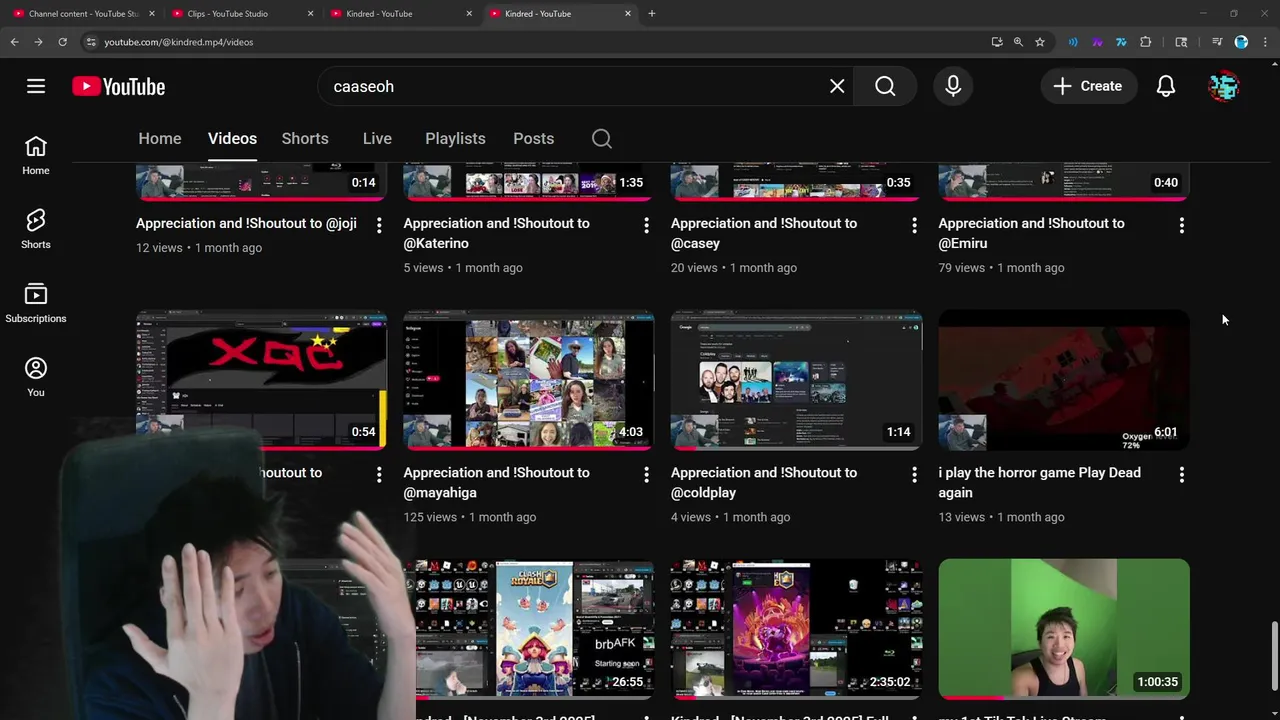Select the channel Videos tab
This screenshot has height=720, width=1280.
pyautogui.click(x=232, y=139)
